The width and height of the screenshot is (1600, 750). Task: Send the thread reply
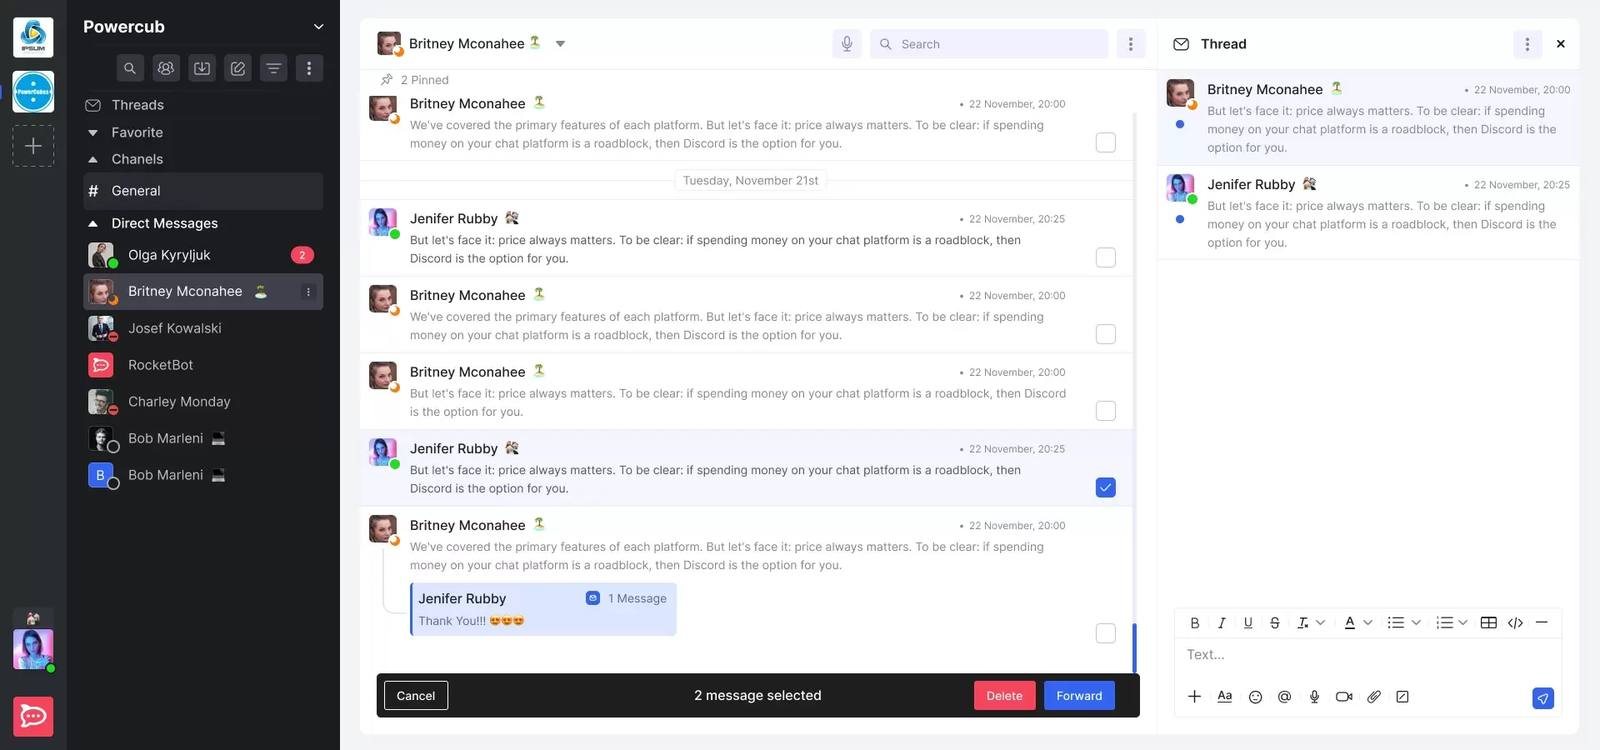pyautogui.click(x=1543, y=699)
